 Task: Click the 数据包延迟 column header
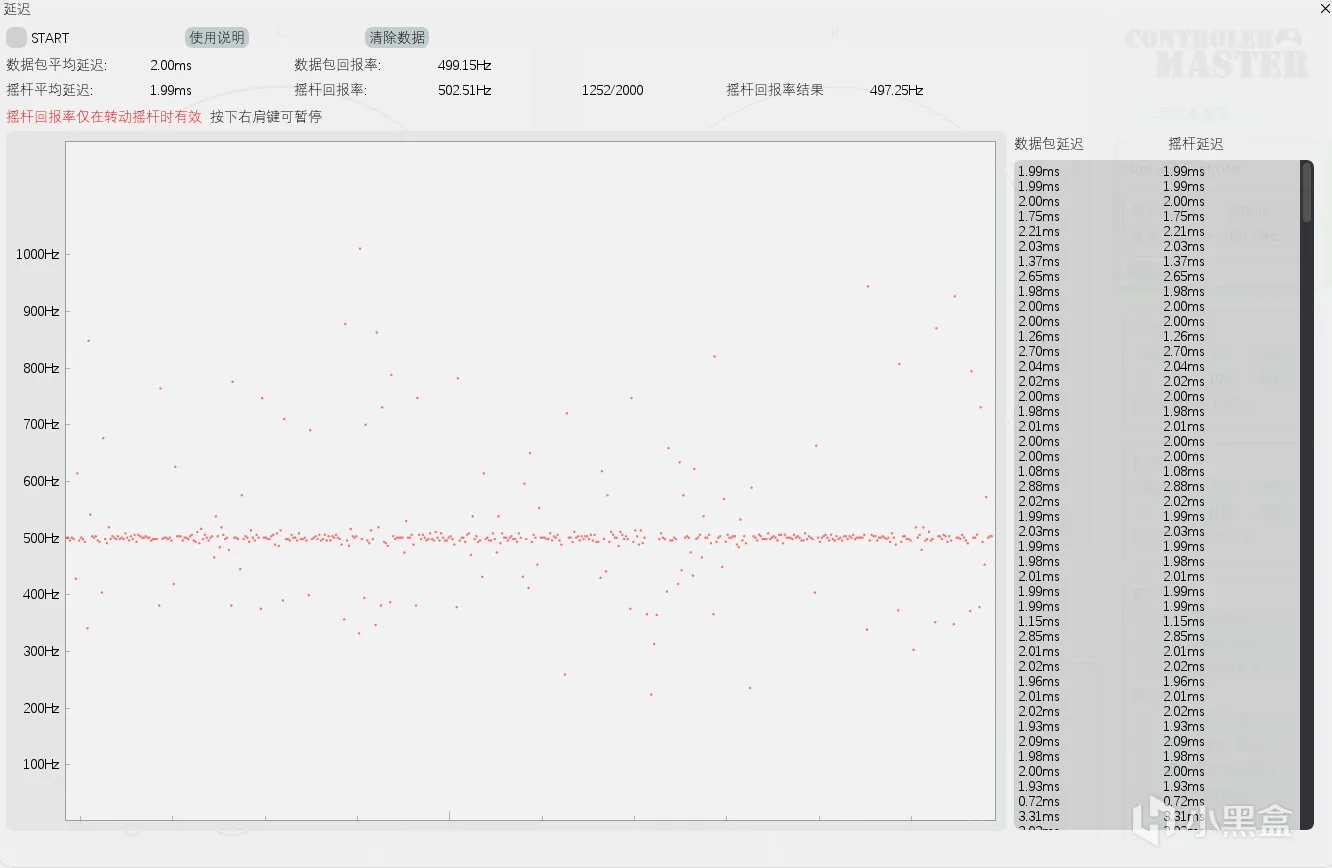click(1049, 144)
